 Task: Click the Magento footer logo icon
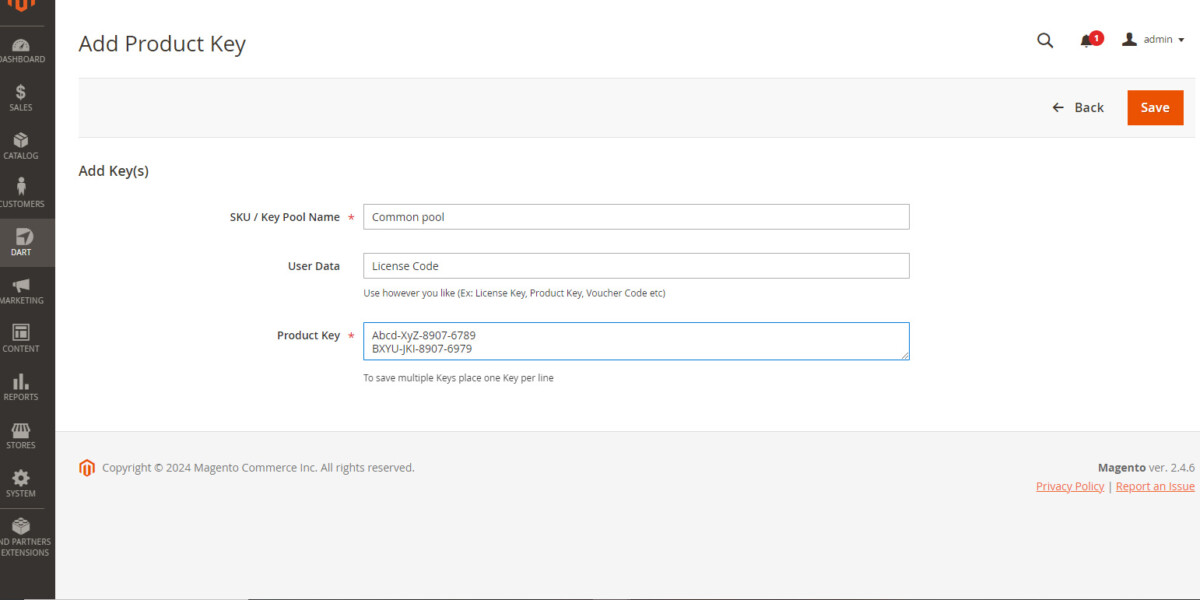pos(87,467)
